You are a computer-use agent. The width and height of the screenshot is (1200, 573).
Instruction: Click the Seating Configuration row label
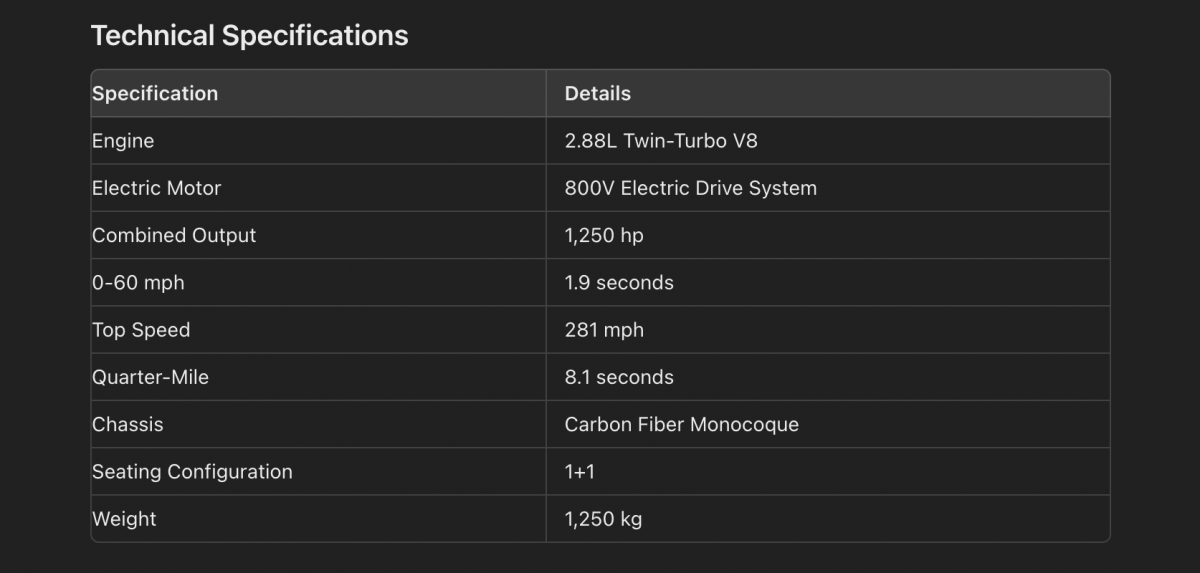[192, 472]
